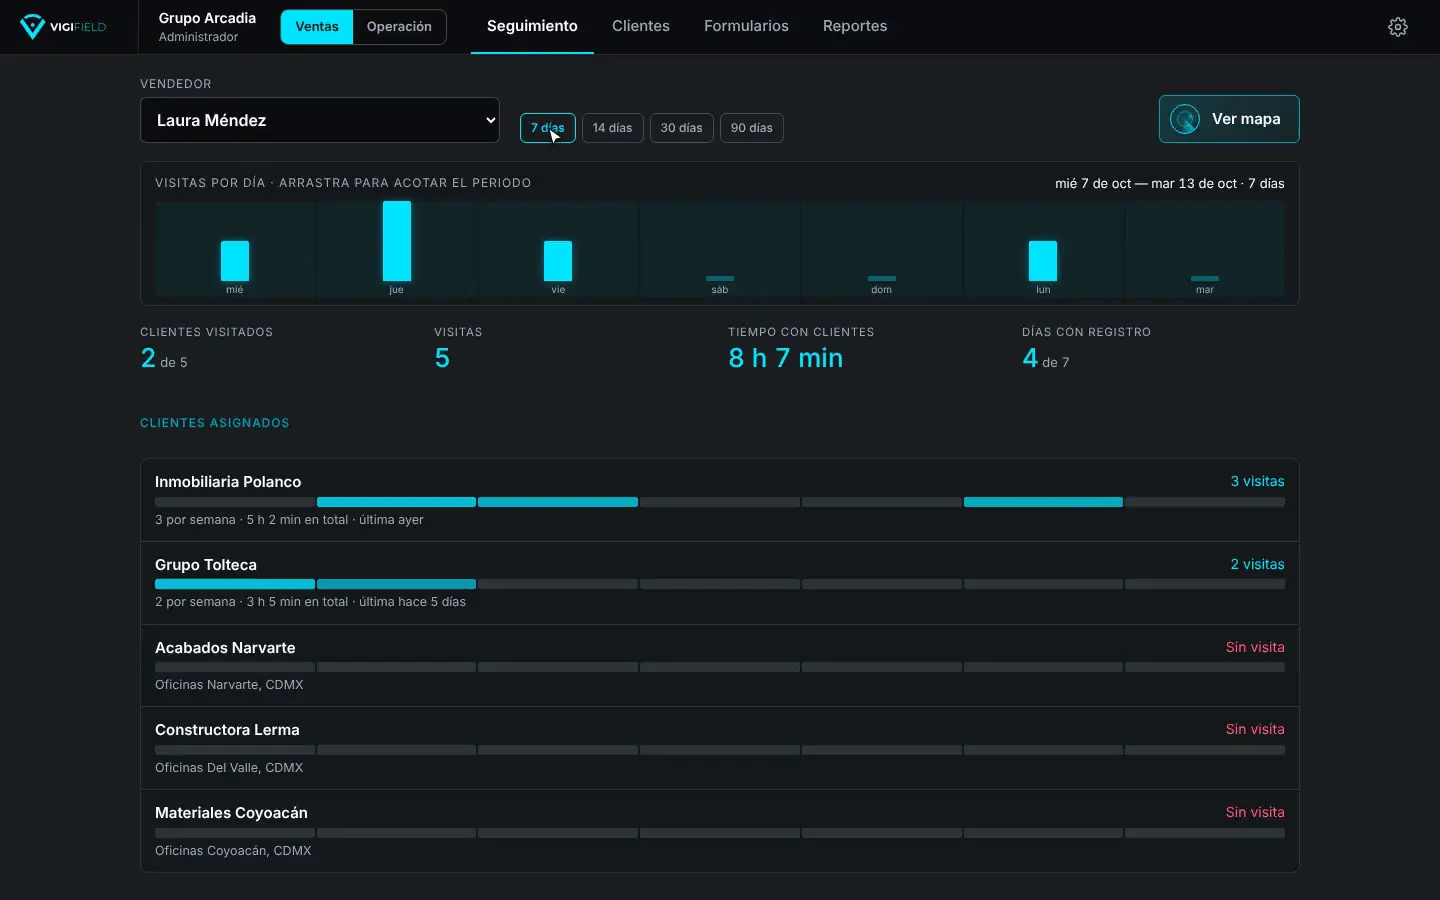Select the lun bar in the chart

1043,248
